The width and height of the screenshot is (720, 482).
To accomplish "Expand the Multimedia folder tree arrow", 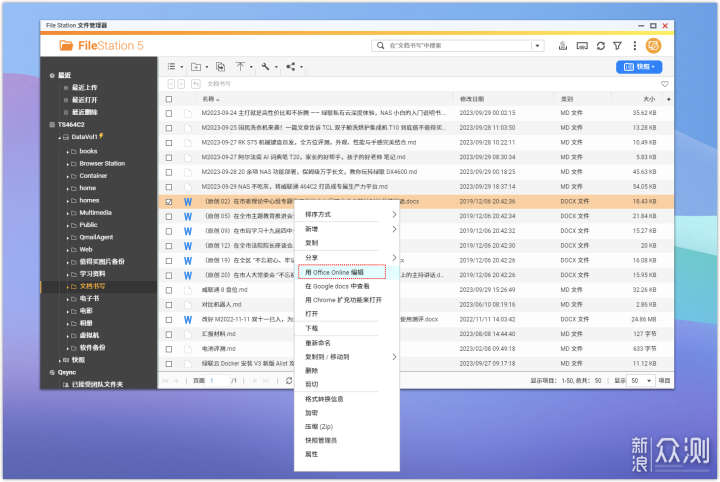I will [x=68, y=213].
